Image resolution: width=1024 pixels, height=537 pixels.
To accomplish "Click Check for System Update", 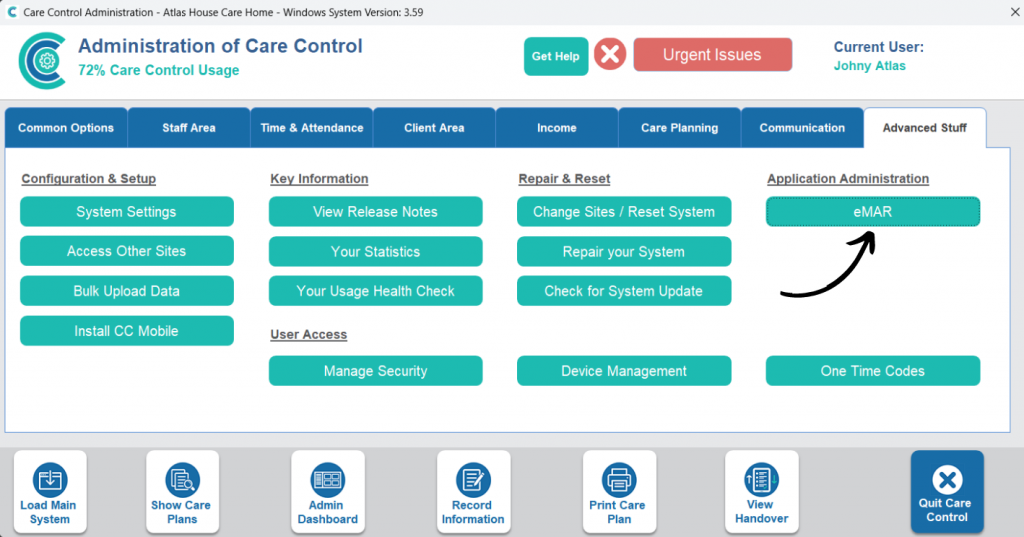I will click(624, 291).
